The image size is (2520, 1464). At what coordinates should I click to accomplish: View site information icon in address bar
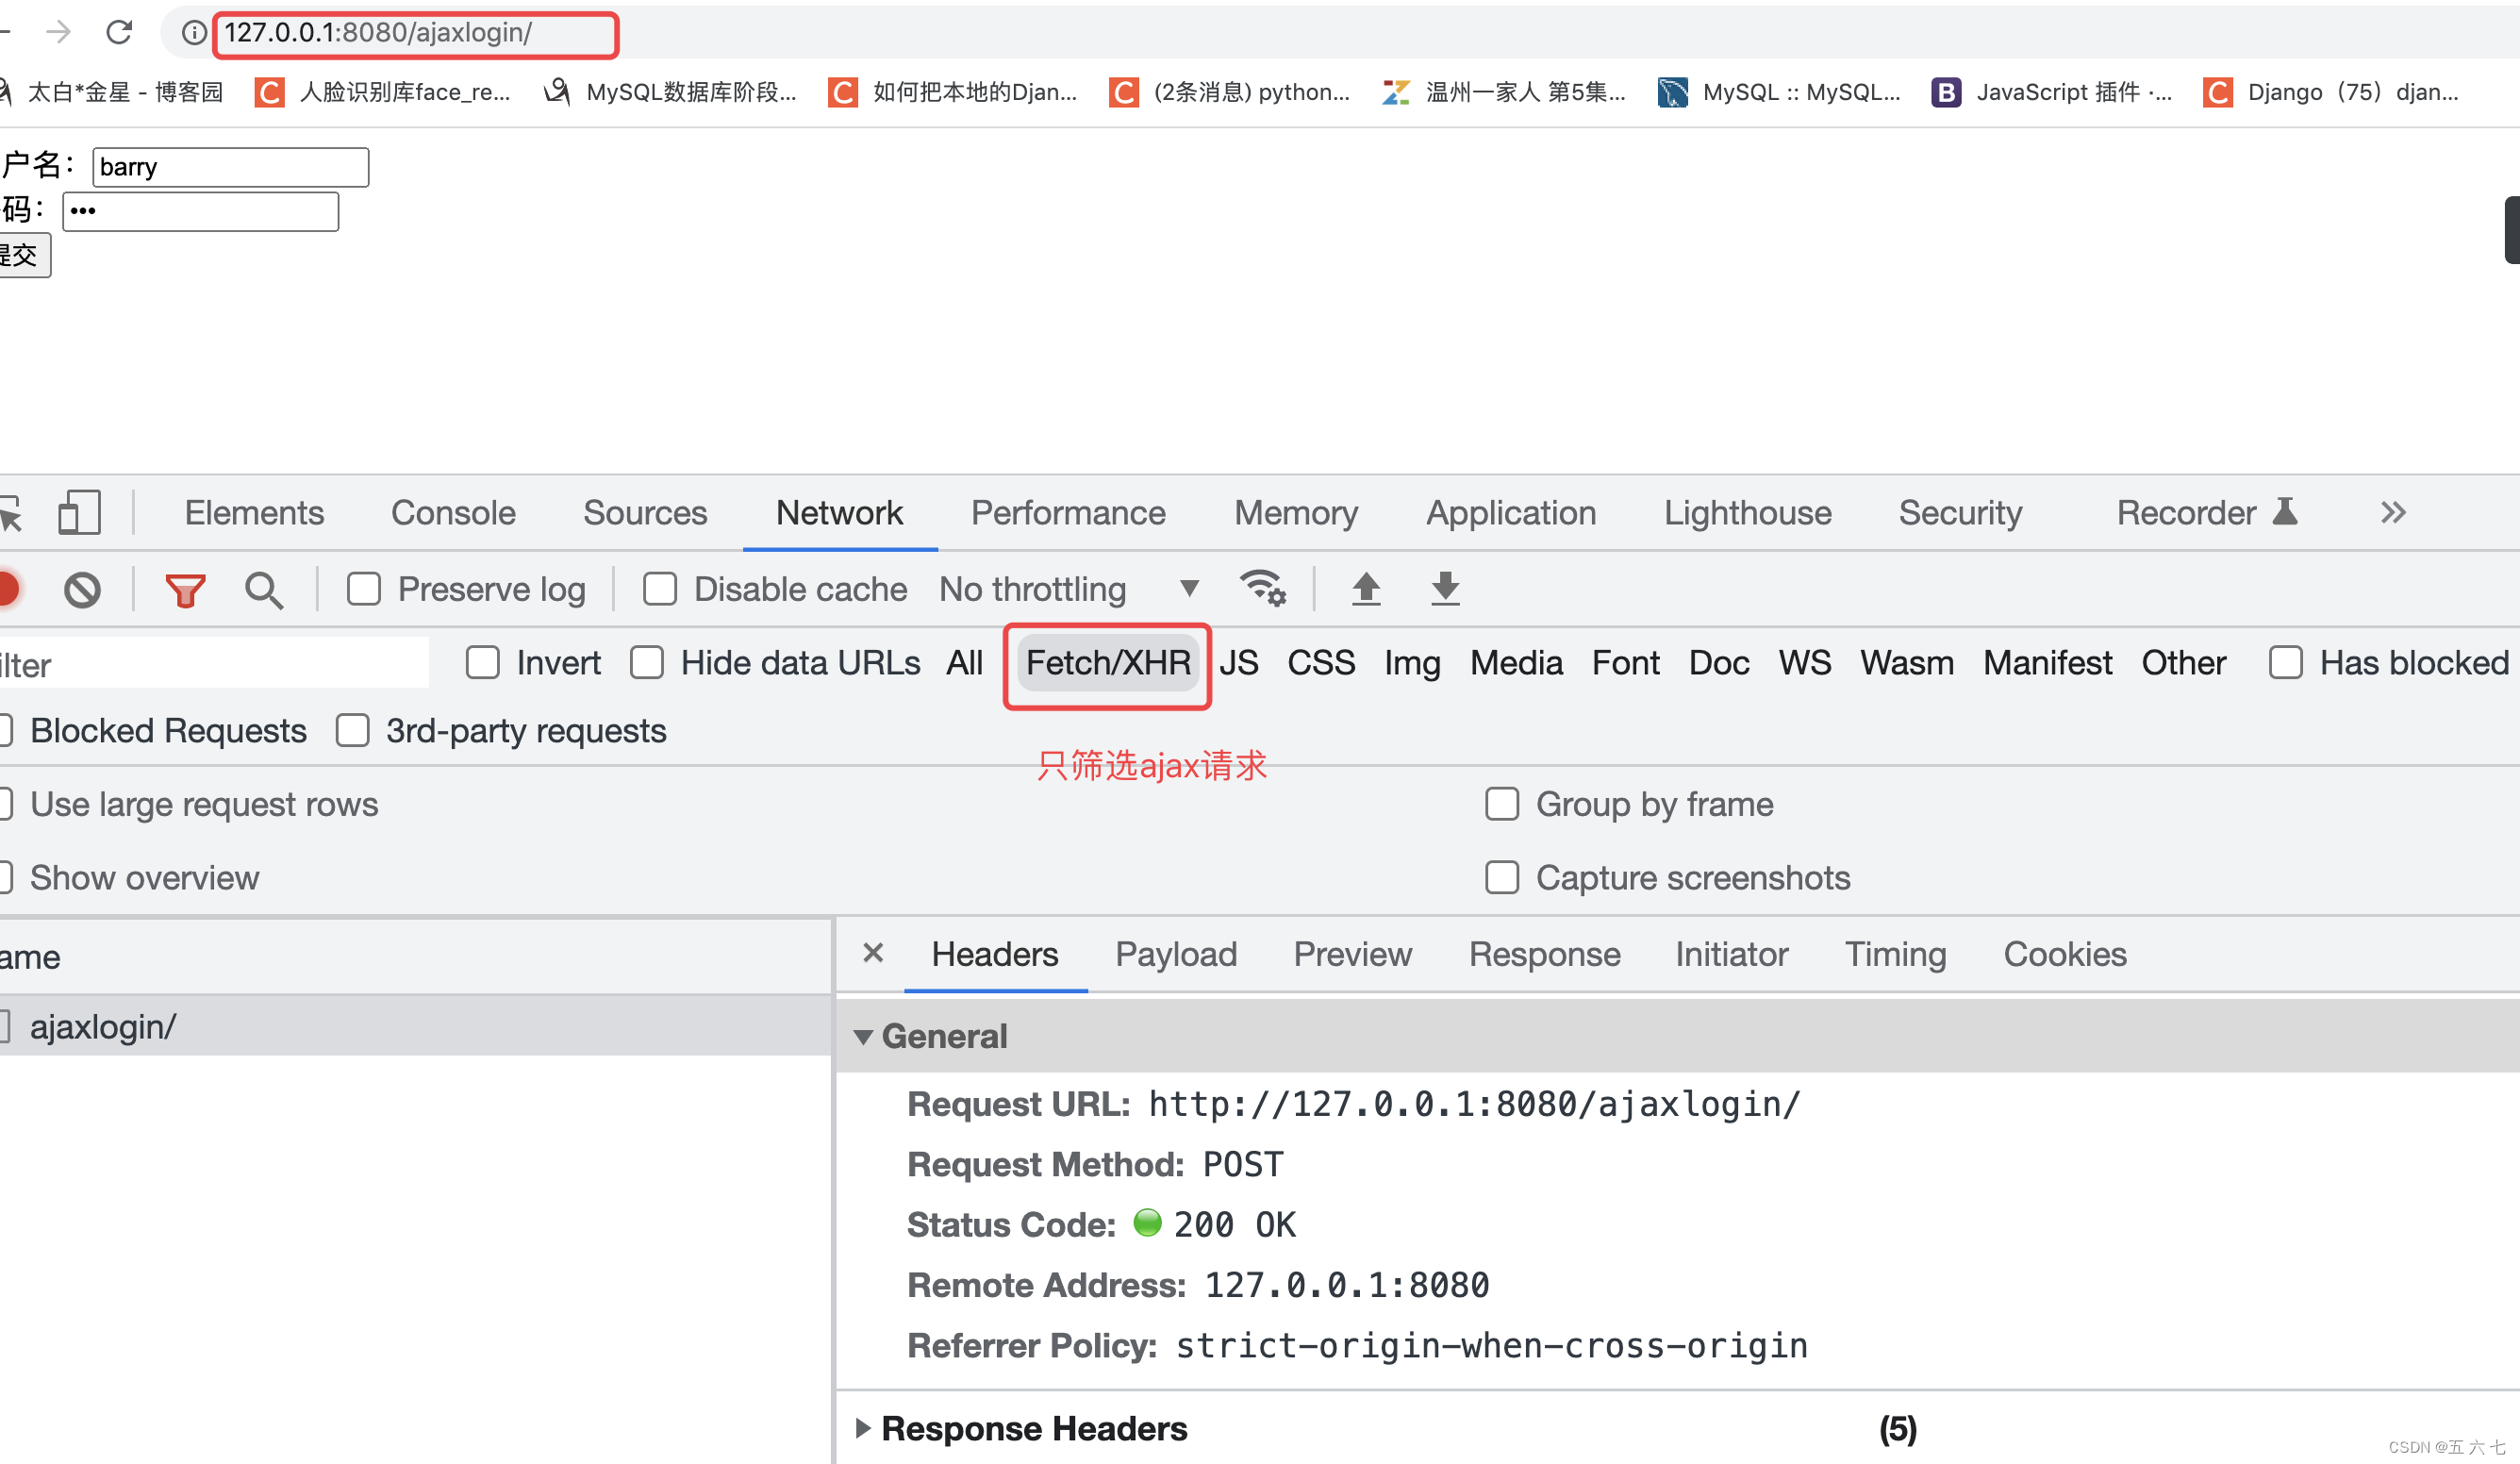click(193, 33)
